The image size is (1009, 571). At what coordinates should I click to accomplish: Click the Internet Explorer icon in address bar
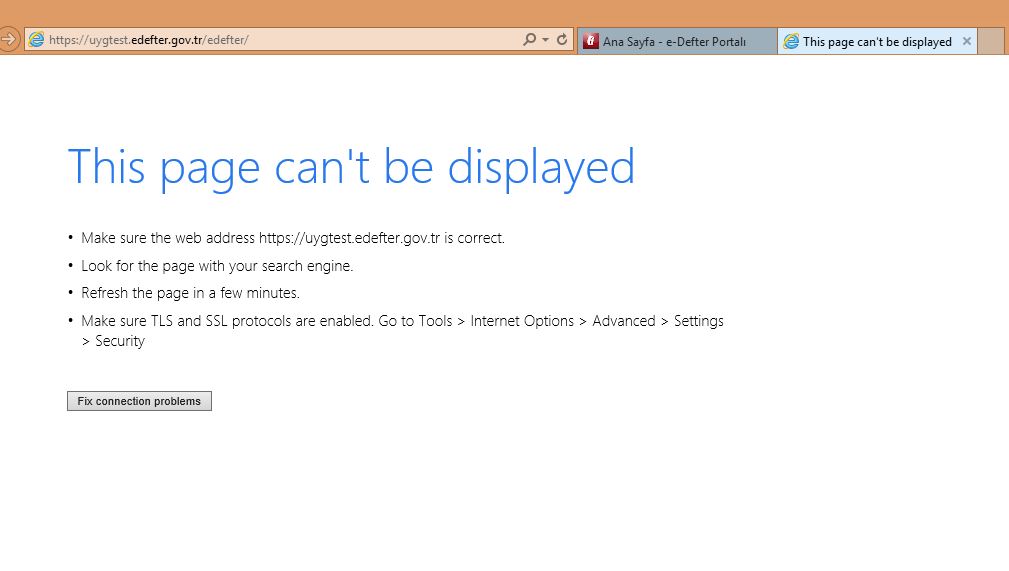(37, 40)
